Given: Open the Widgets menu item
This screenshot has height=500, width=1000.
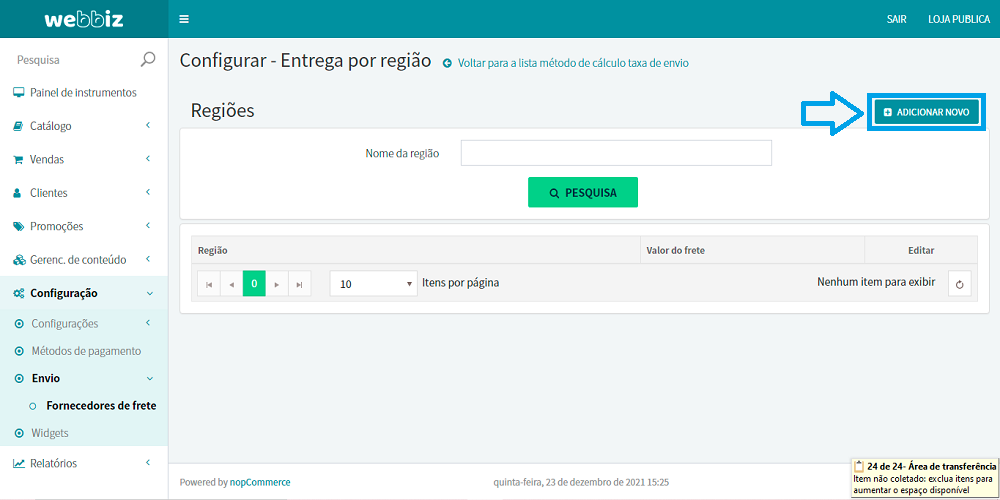Looking at the screenshot, I should (x=50, y=433).
